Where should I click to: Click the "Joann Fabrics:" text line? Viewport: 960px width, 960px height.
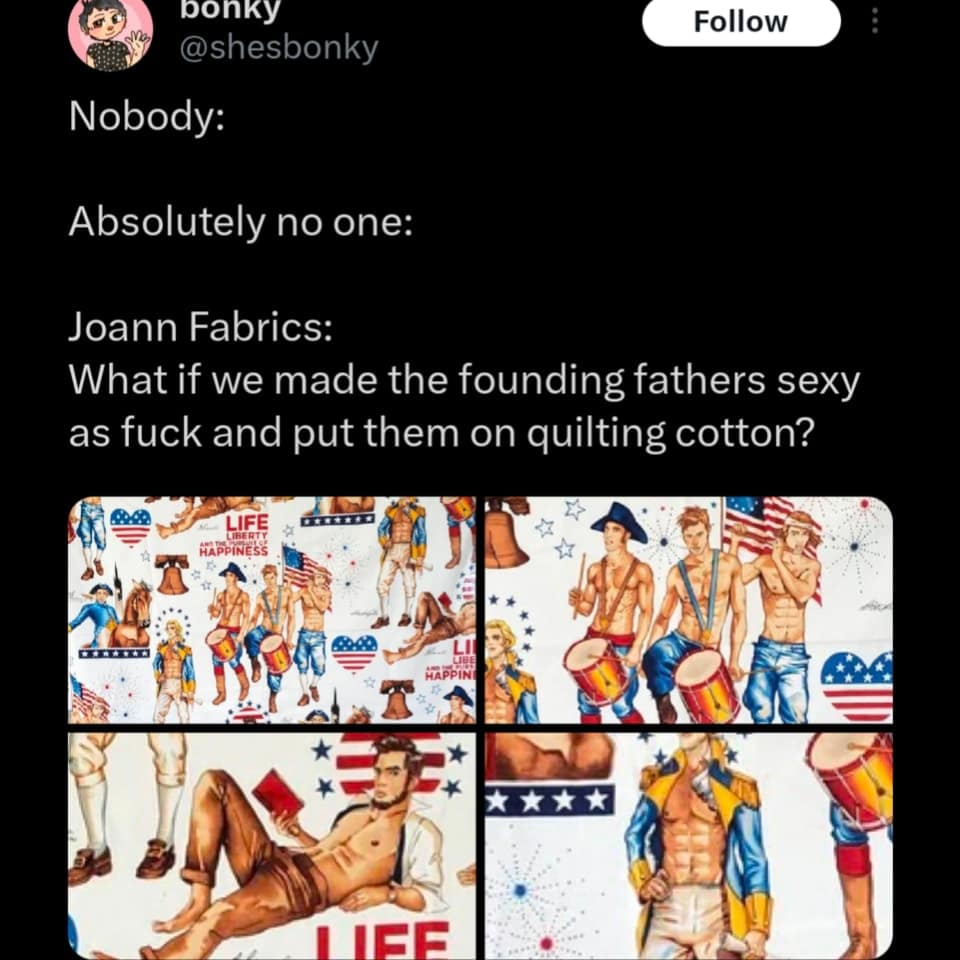[x=200, y=327]
